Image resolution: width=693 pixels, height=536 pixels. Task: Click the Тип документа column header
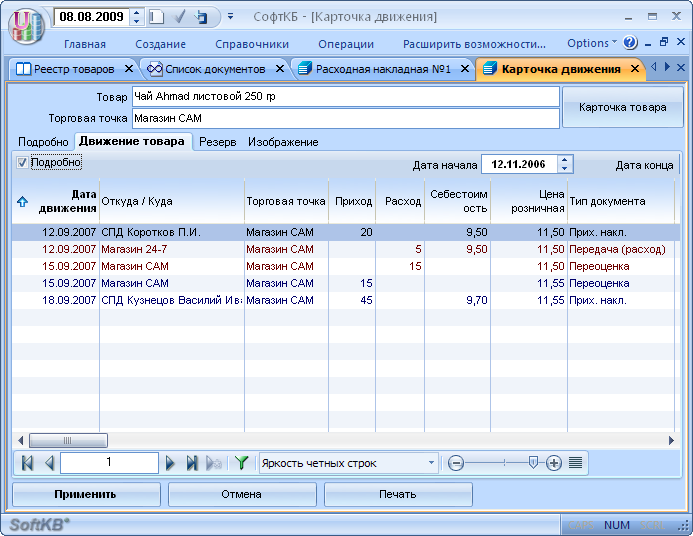pos(621,201)
